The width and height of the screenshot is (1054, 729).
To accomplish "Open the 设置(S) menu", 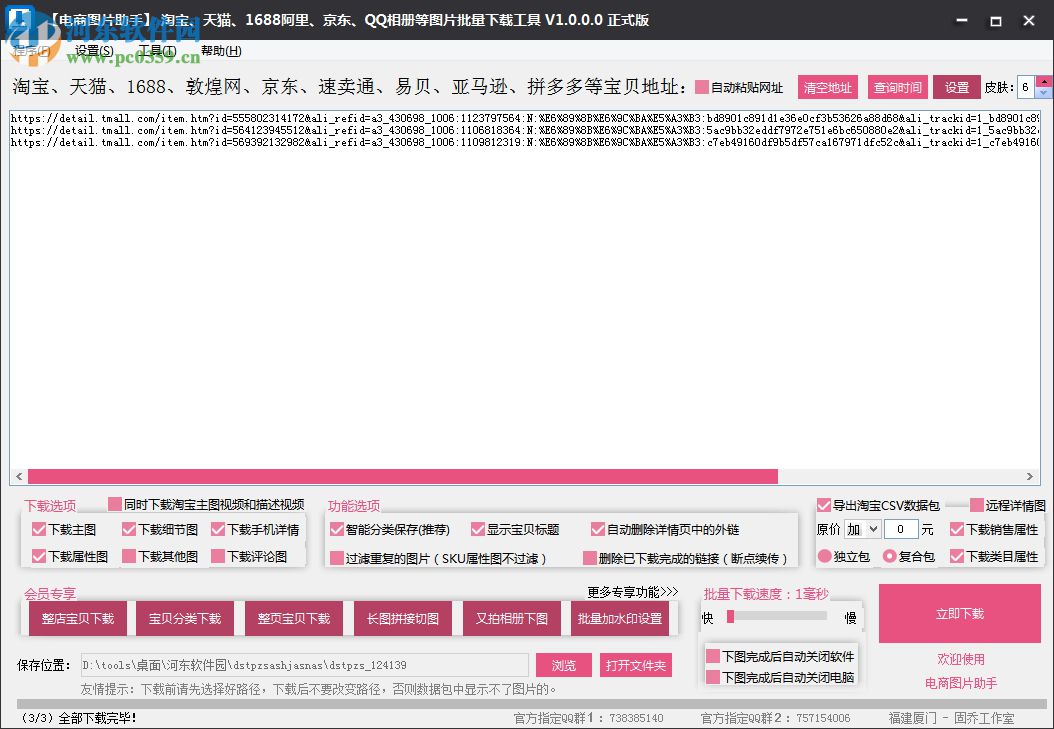I will point(94,50).
